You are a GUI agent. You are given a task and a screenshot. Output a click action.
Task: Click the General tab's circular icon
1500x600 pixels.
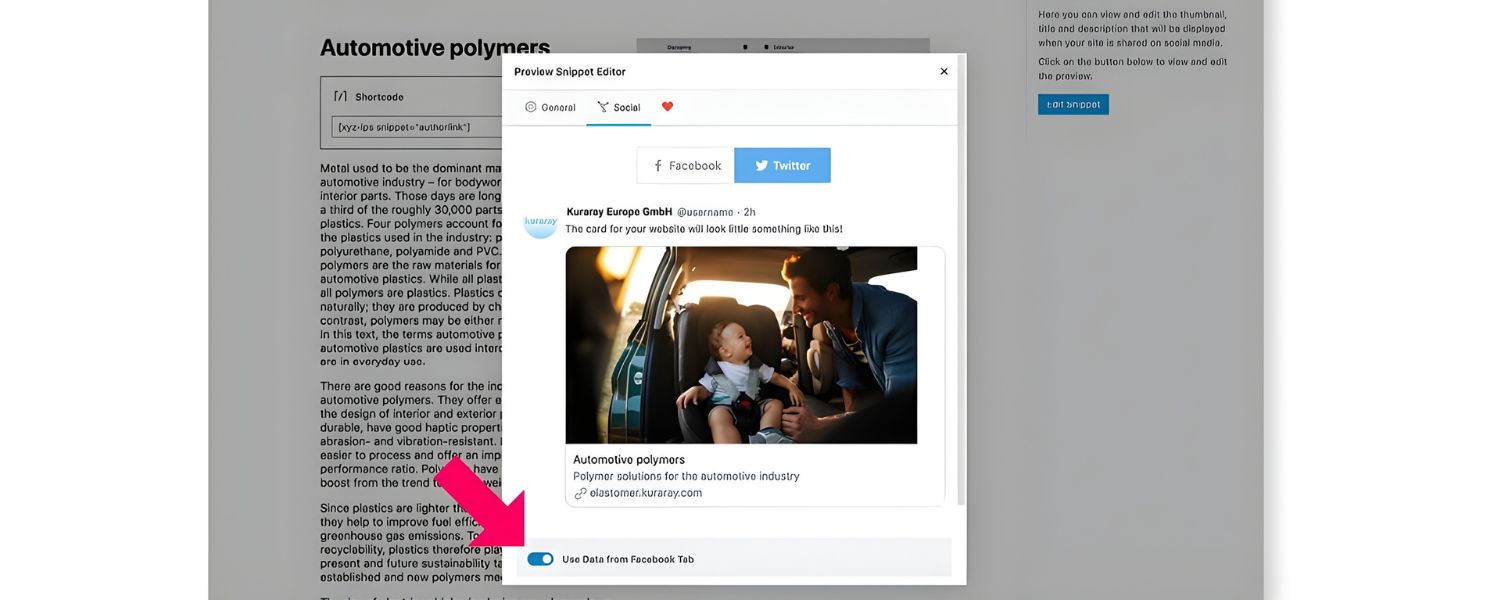[530, 107]
